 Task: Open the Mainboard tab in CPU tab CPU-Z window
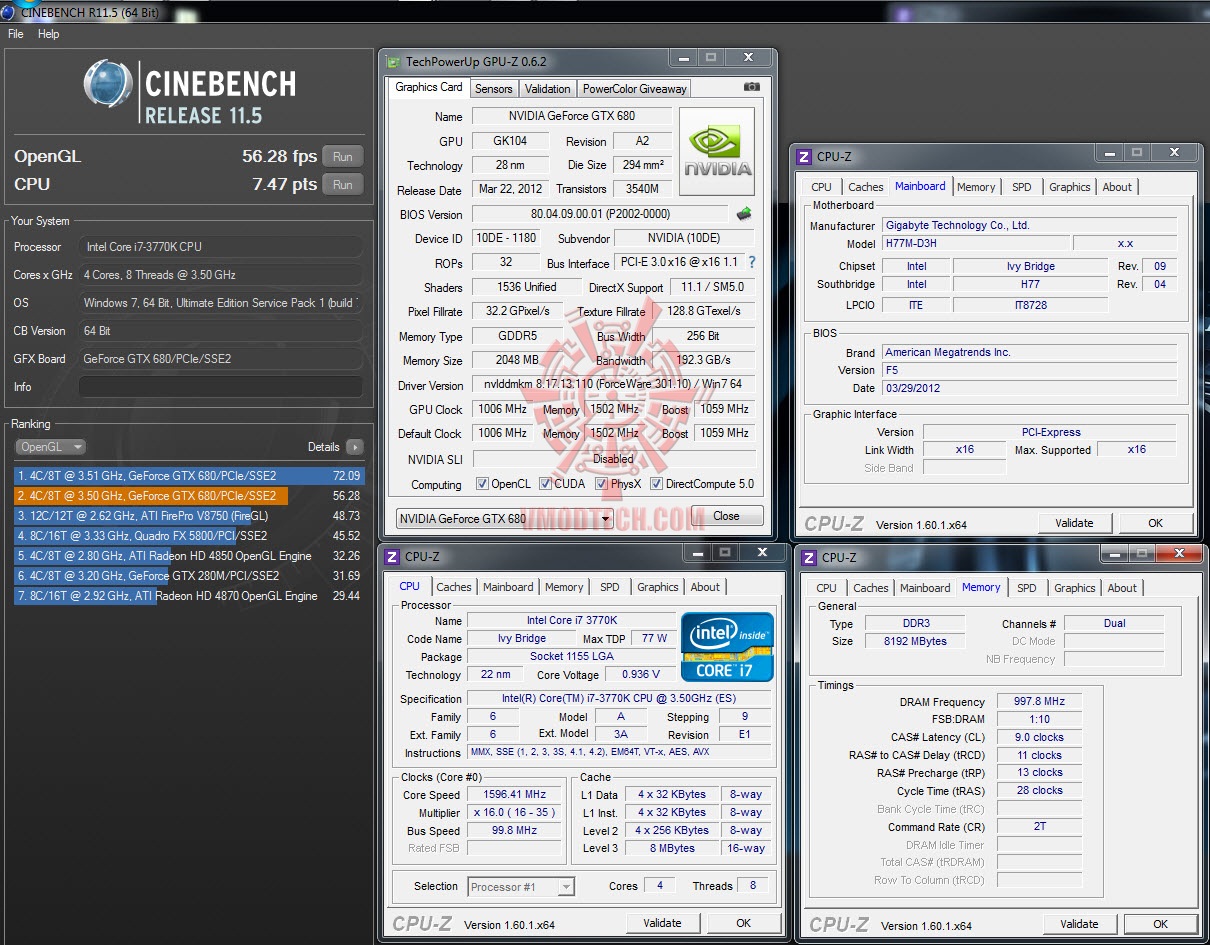508,587
